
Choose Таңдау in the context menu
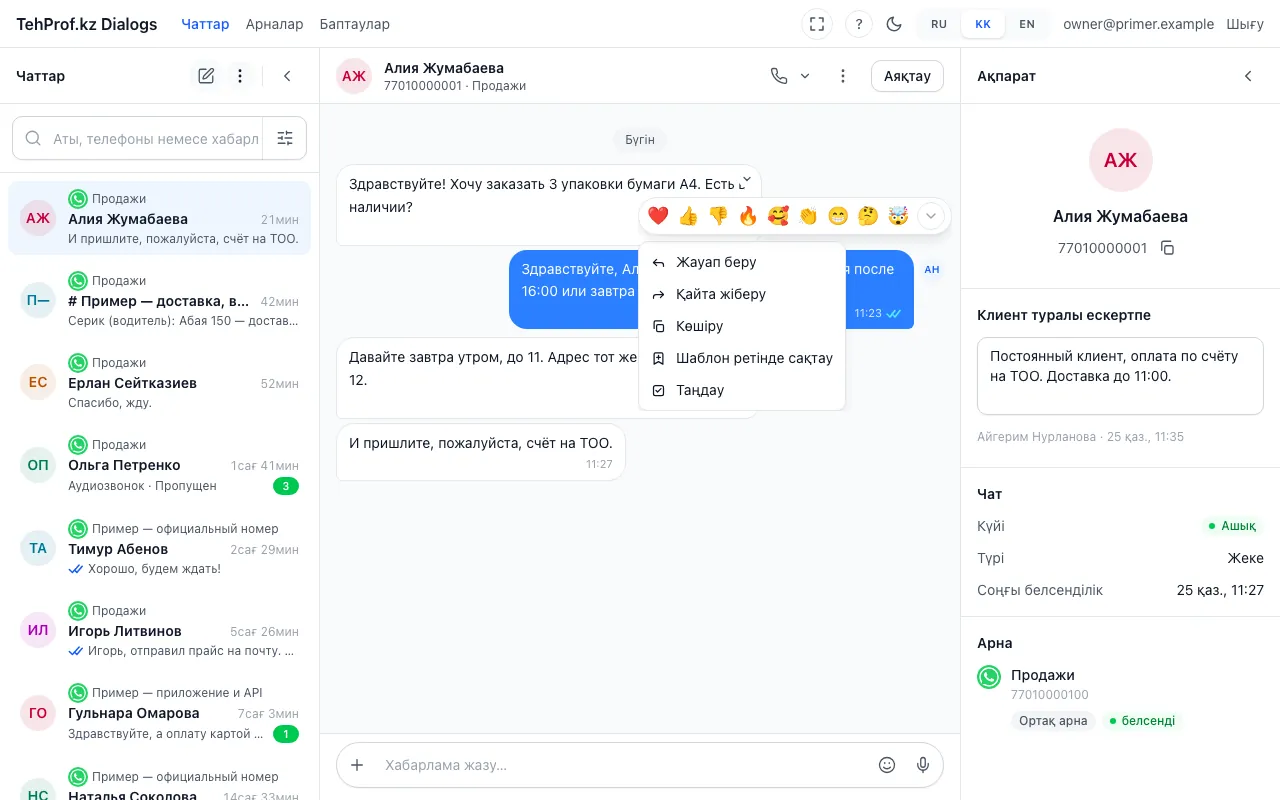(x=742, y=390)
